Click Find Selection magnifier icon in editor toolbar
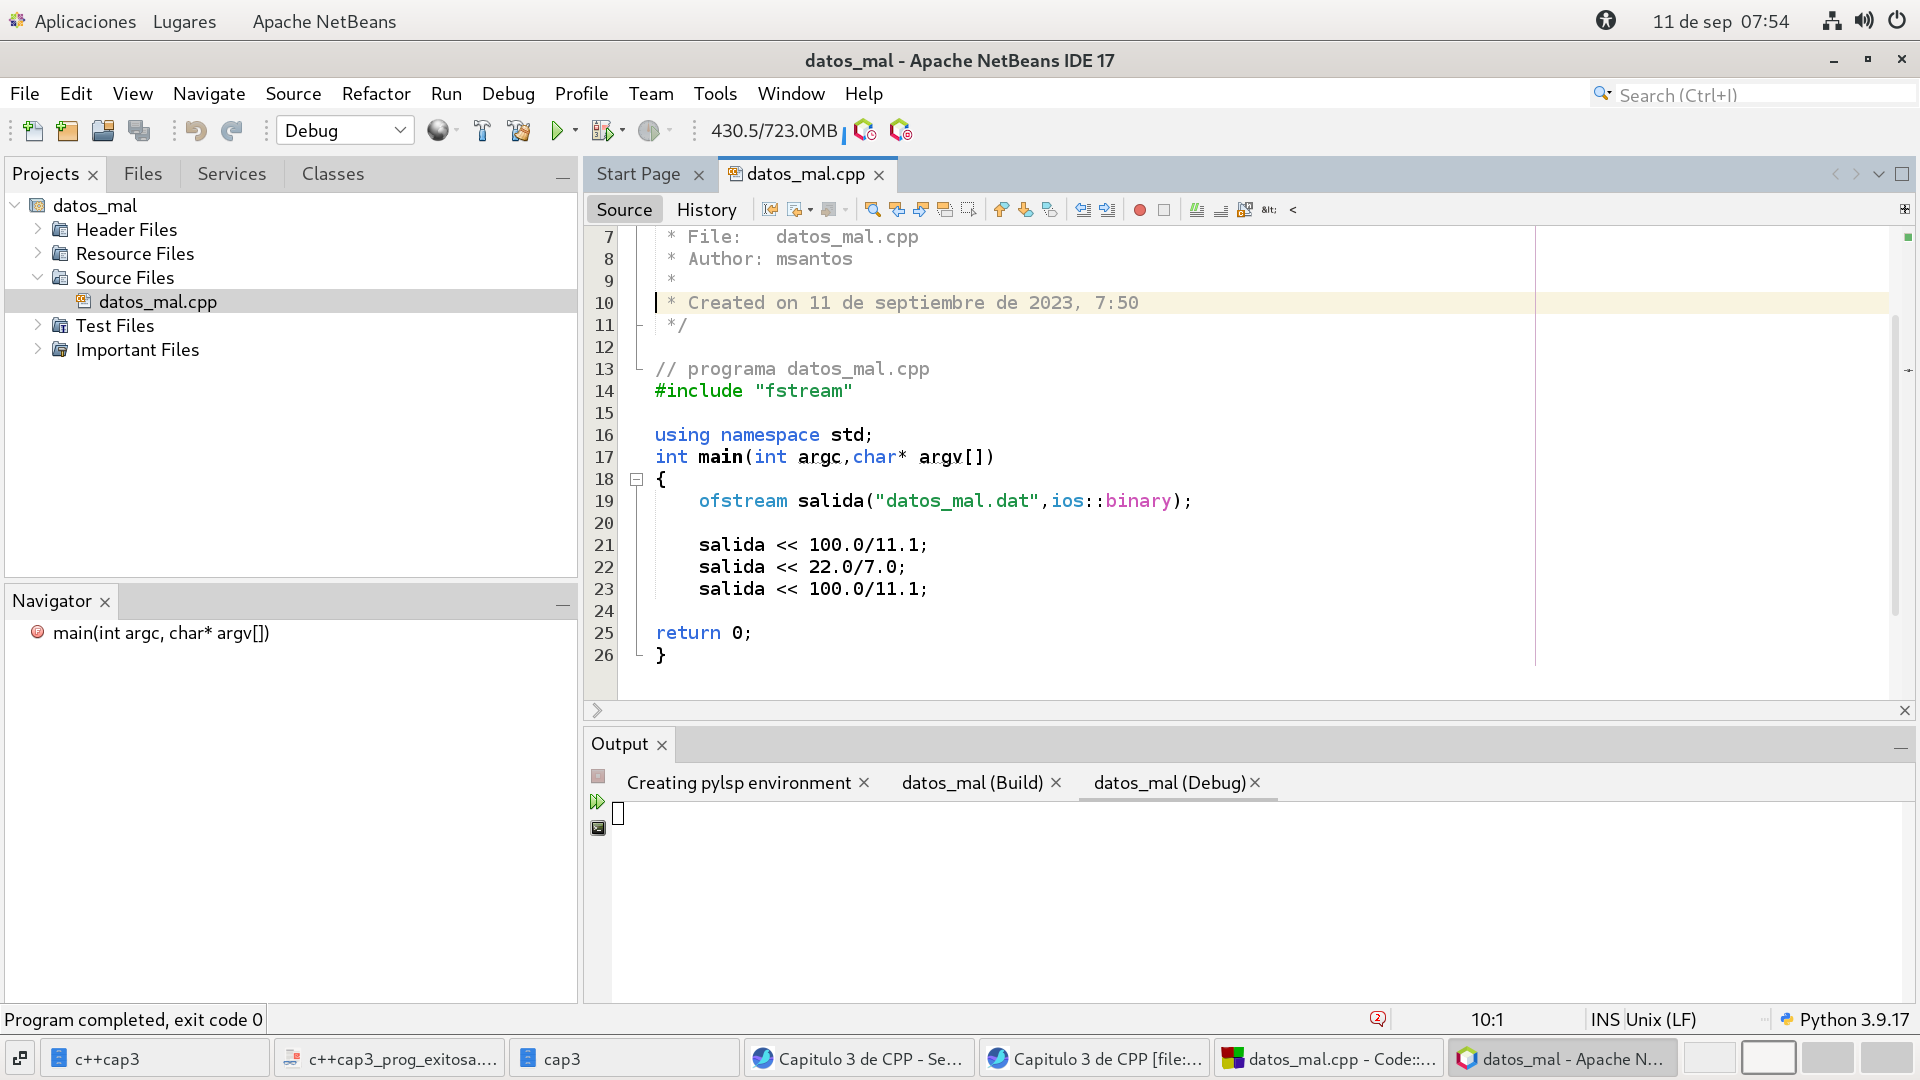Viewport: 1920px width, 1080px height. 872,210
